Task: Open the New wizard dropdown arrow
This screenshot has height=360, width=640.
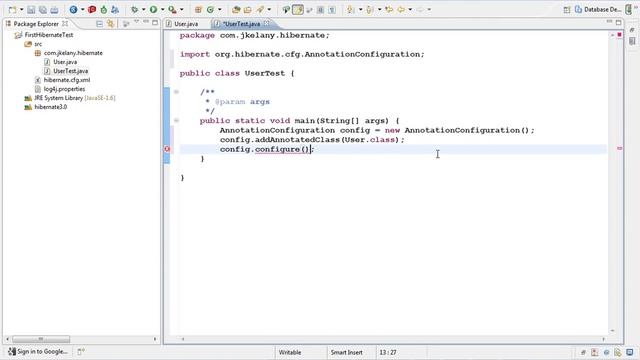Action: coord(22,9)
